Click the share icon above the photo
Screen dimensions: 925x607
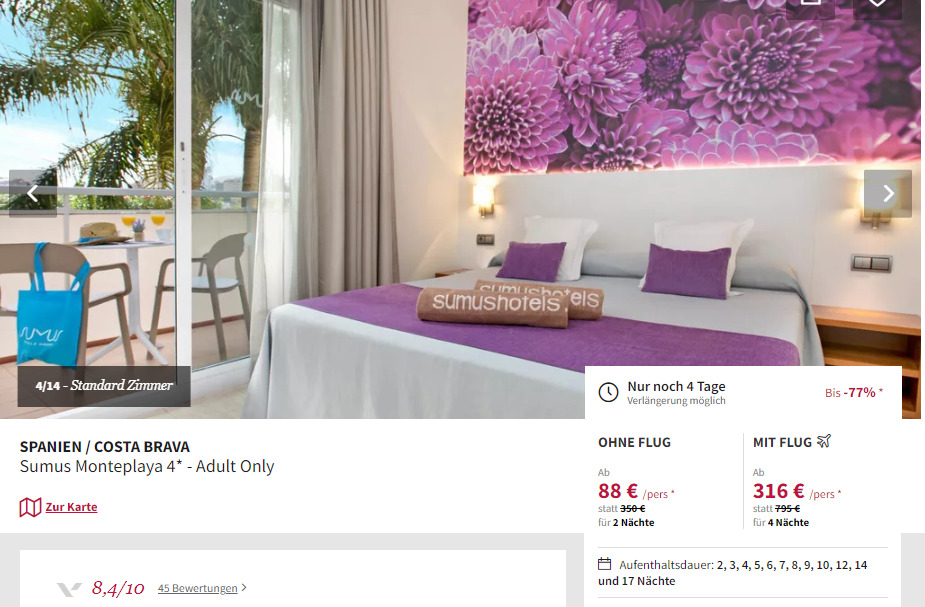(x=811, y=5)
